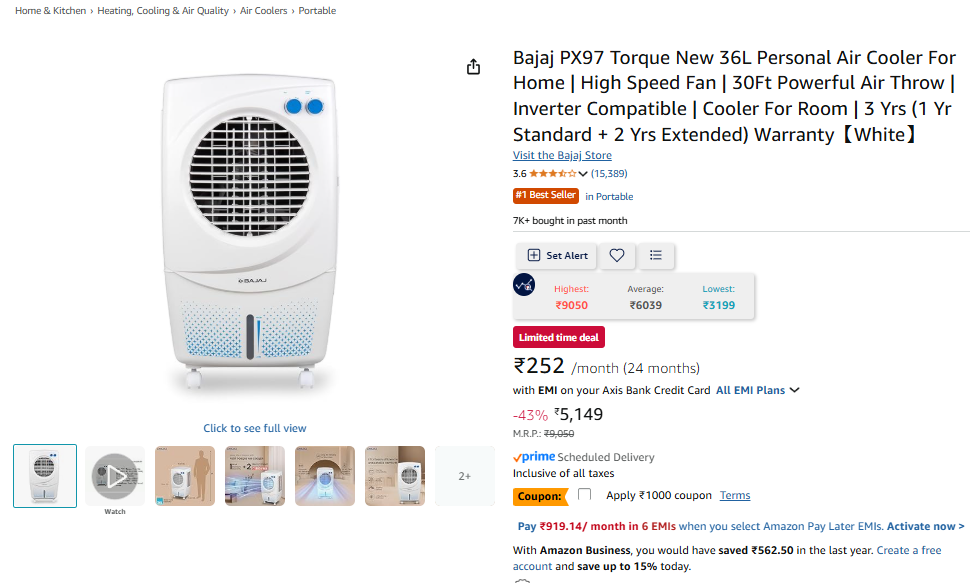
Task: Open more images via 2+ thumbnail
Action: (465, 476)
